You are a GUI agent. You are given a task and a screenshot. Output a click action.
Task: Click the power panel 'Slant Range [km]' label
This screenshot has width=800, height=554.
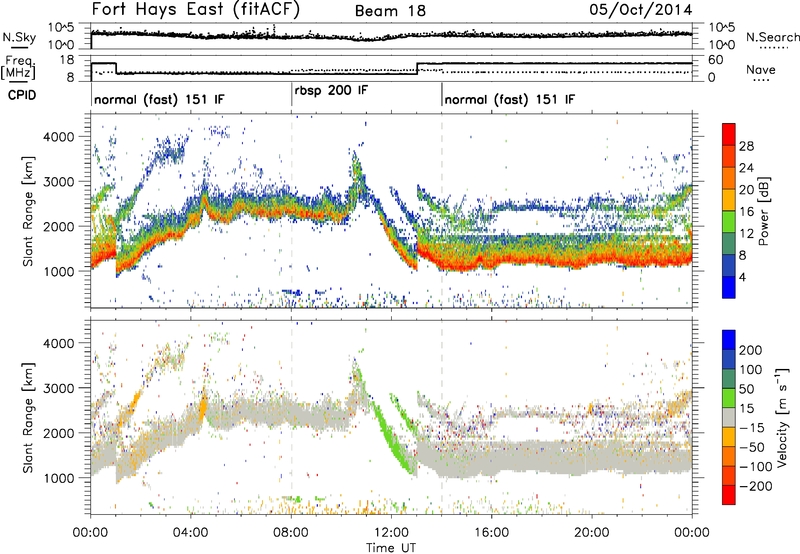point(28,211)
